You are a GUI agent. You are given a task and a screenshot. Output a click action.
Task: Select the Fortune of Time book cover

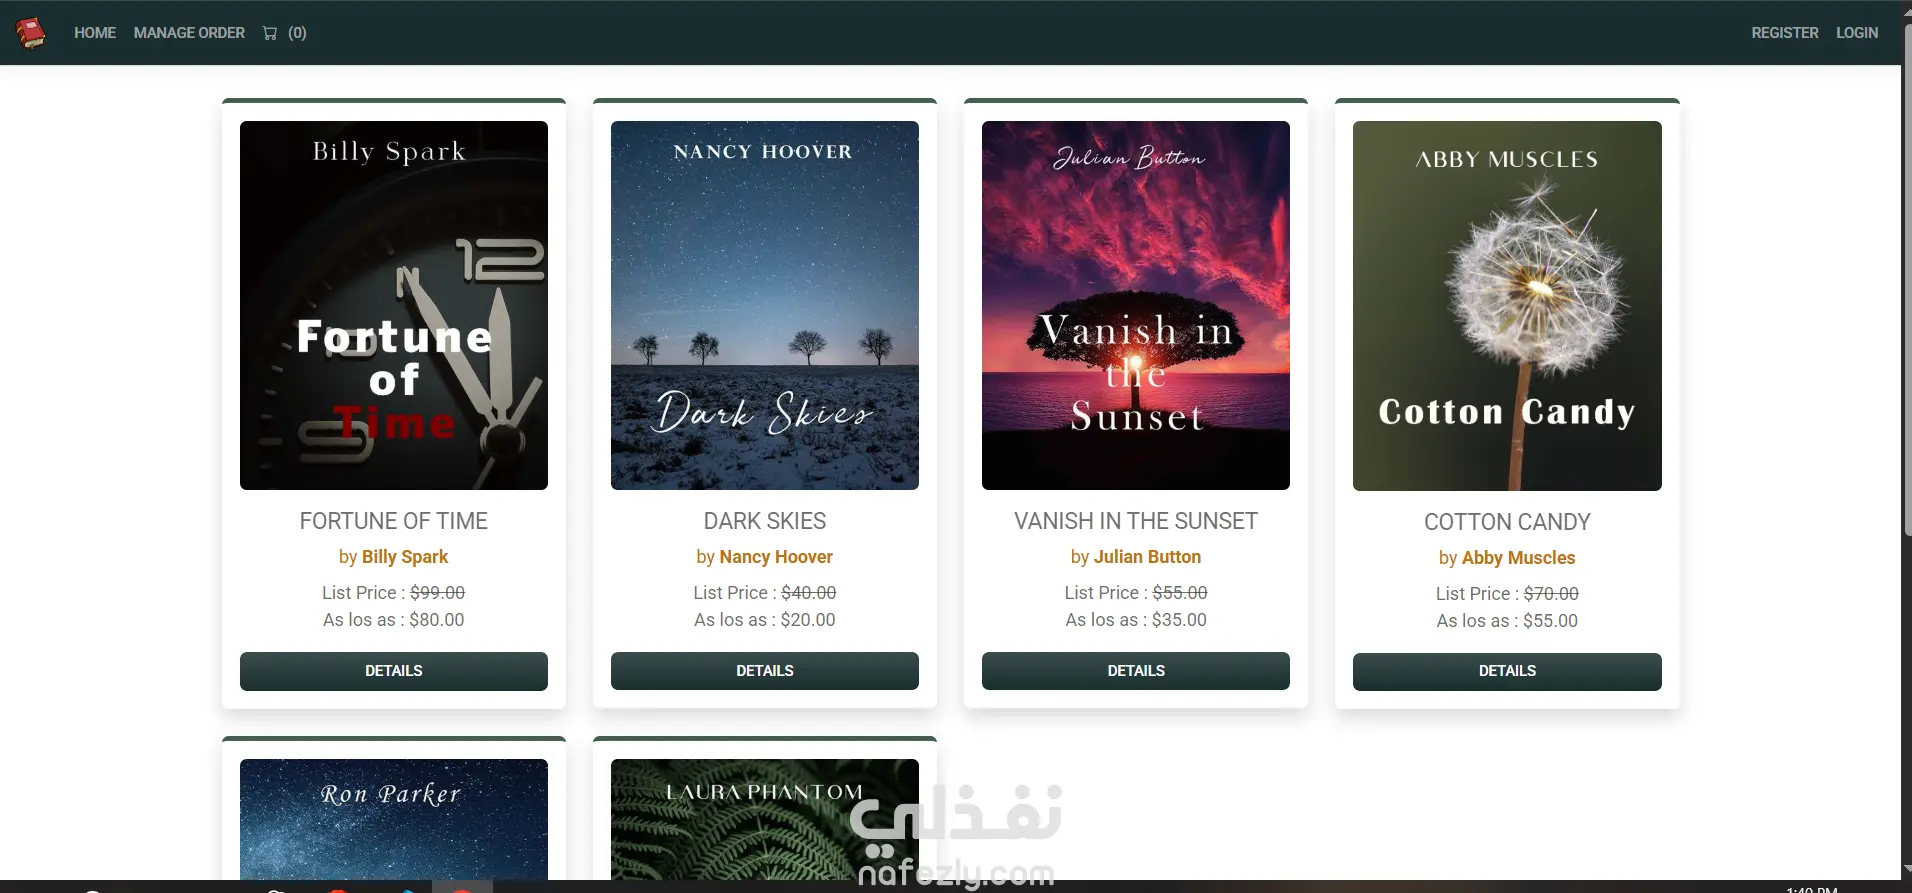[394, 305]
